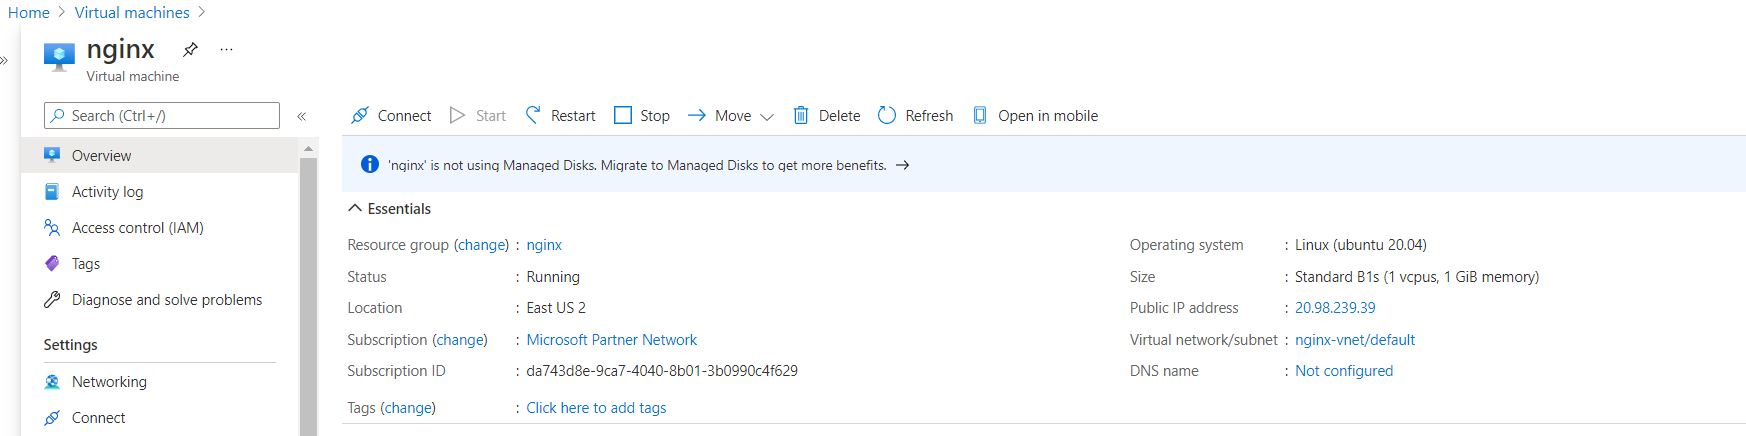
Task: Open the more options ellipsis next to nginx
Action: 226,49
